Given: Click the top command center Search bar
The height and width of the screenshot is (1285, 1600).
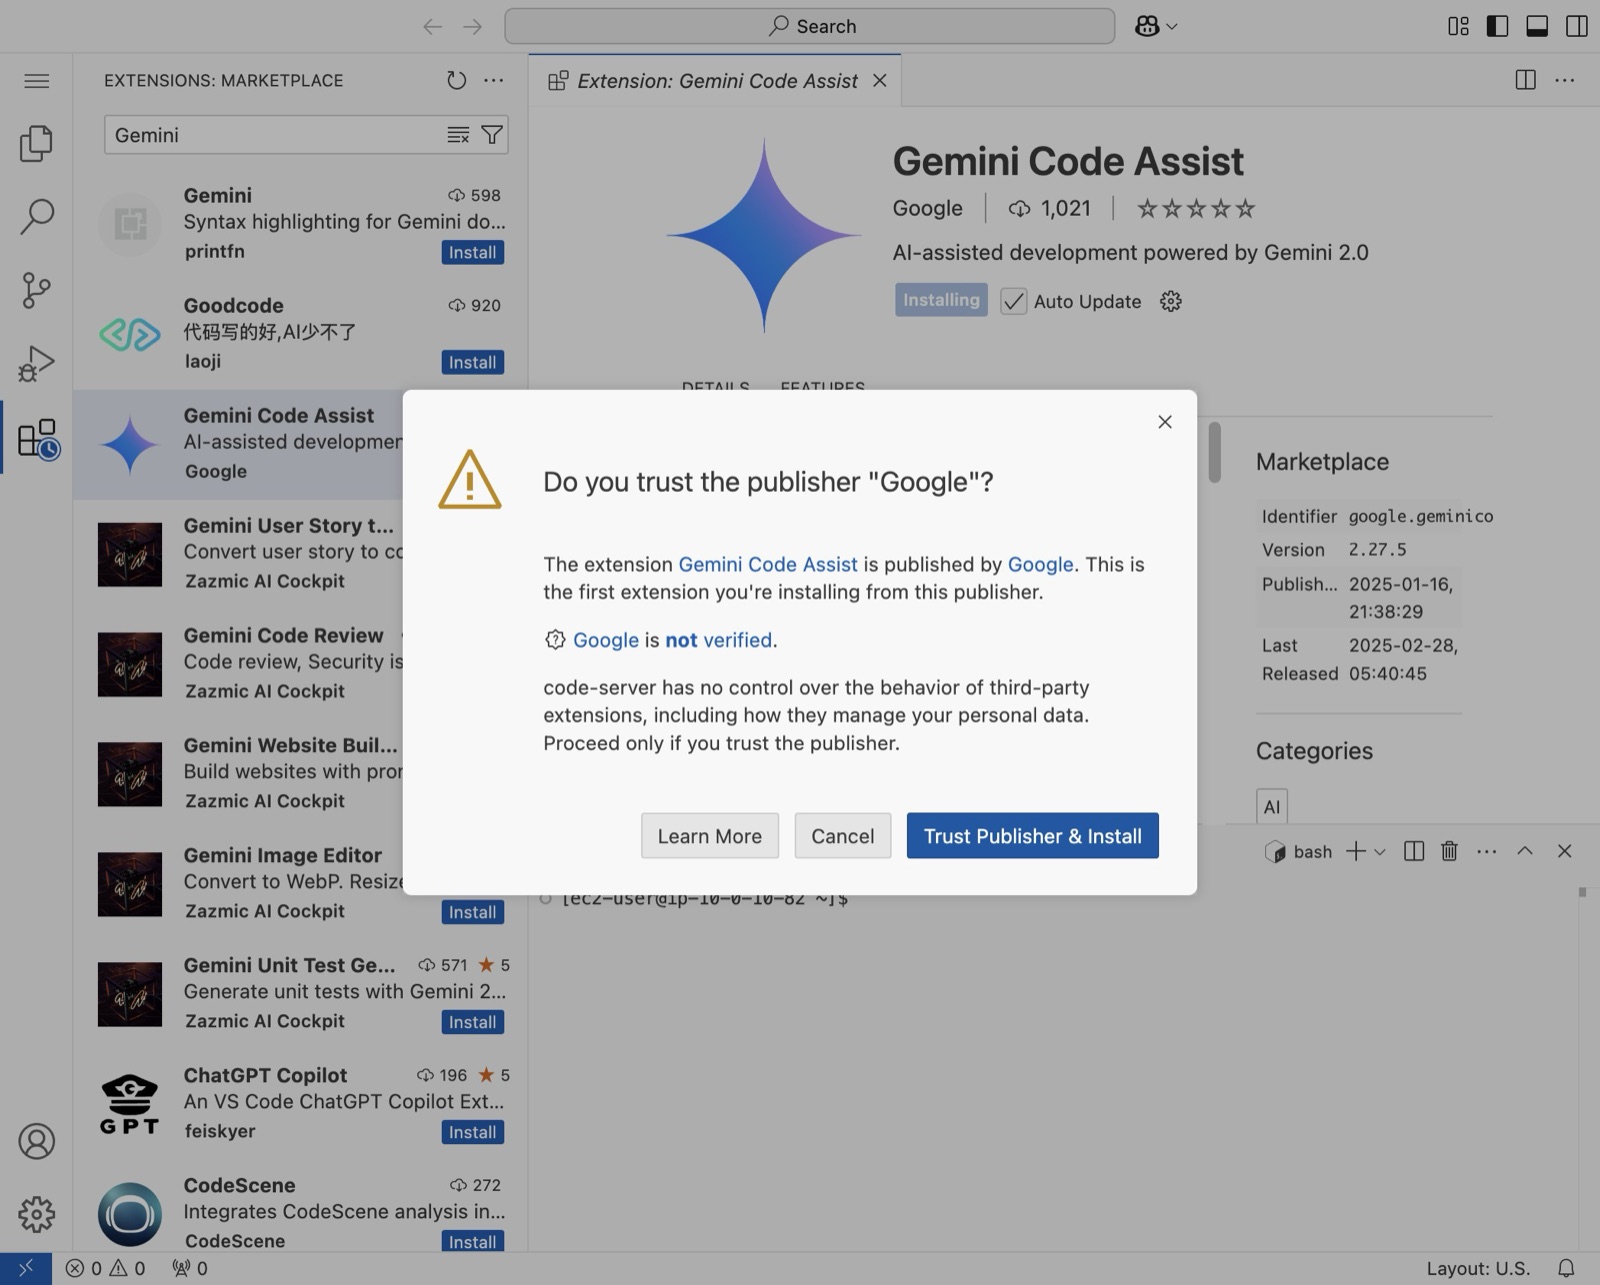Looking at the screenshot, I should click(810, 27).
